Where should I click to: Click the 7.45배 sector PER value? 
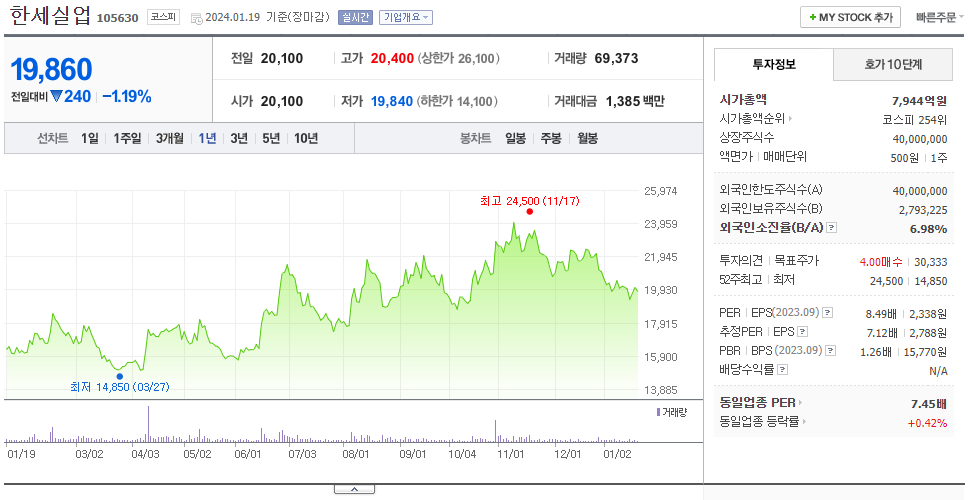[929, 404]
